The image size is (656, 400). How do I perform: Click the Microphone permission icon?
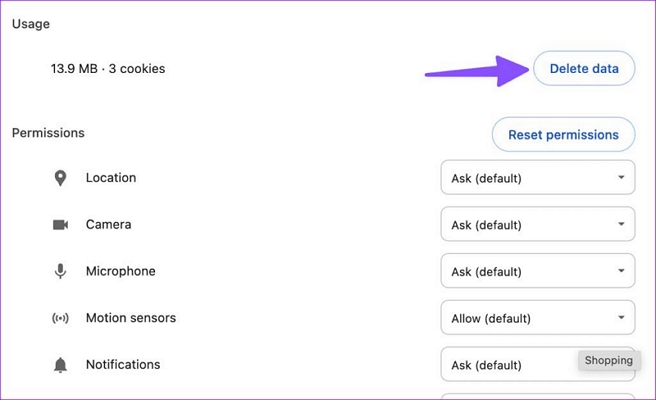(60, 271)
